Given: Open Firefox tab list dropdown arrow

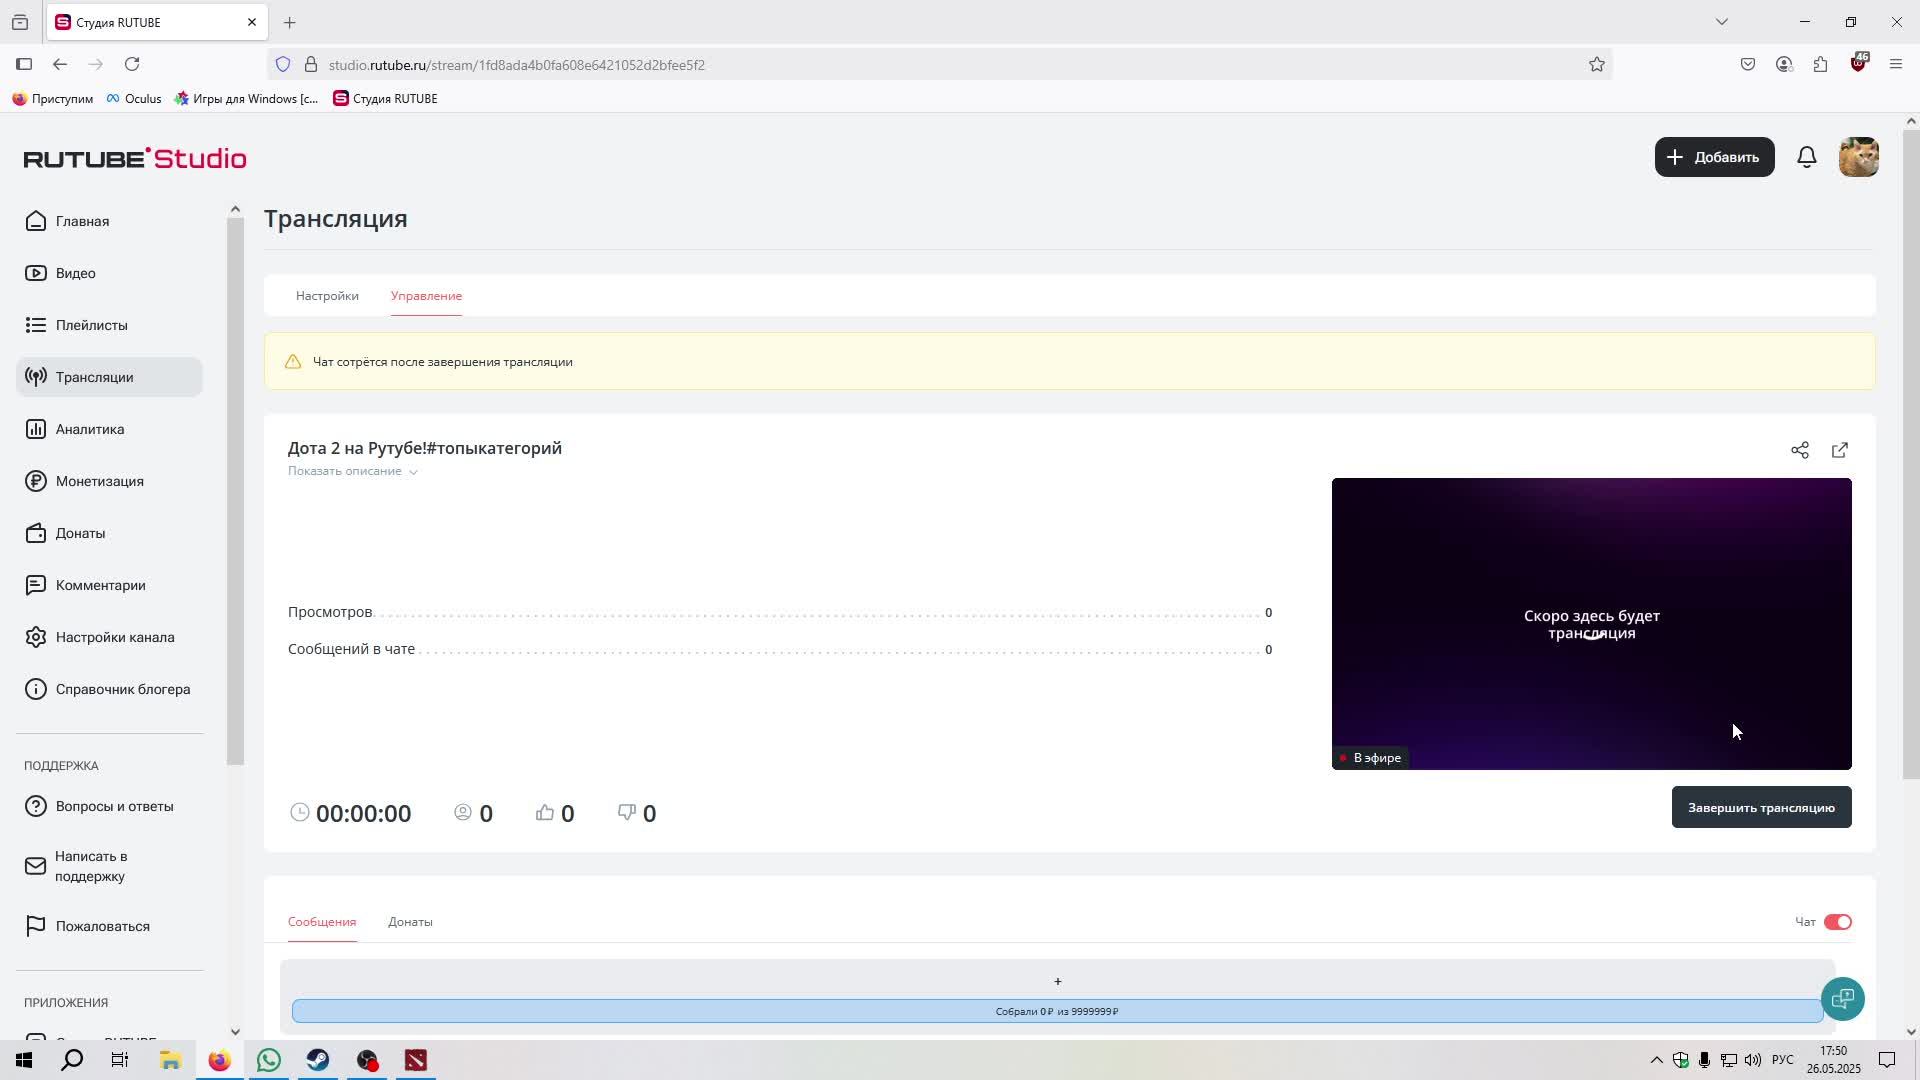Looking at the screenshot, I should (1721, 22).
